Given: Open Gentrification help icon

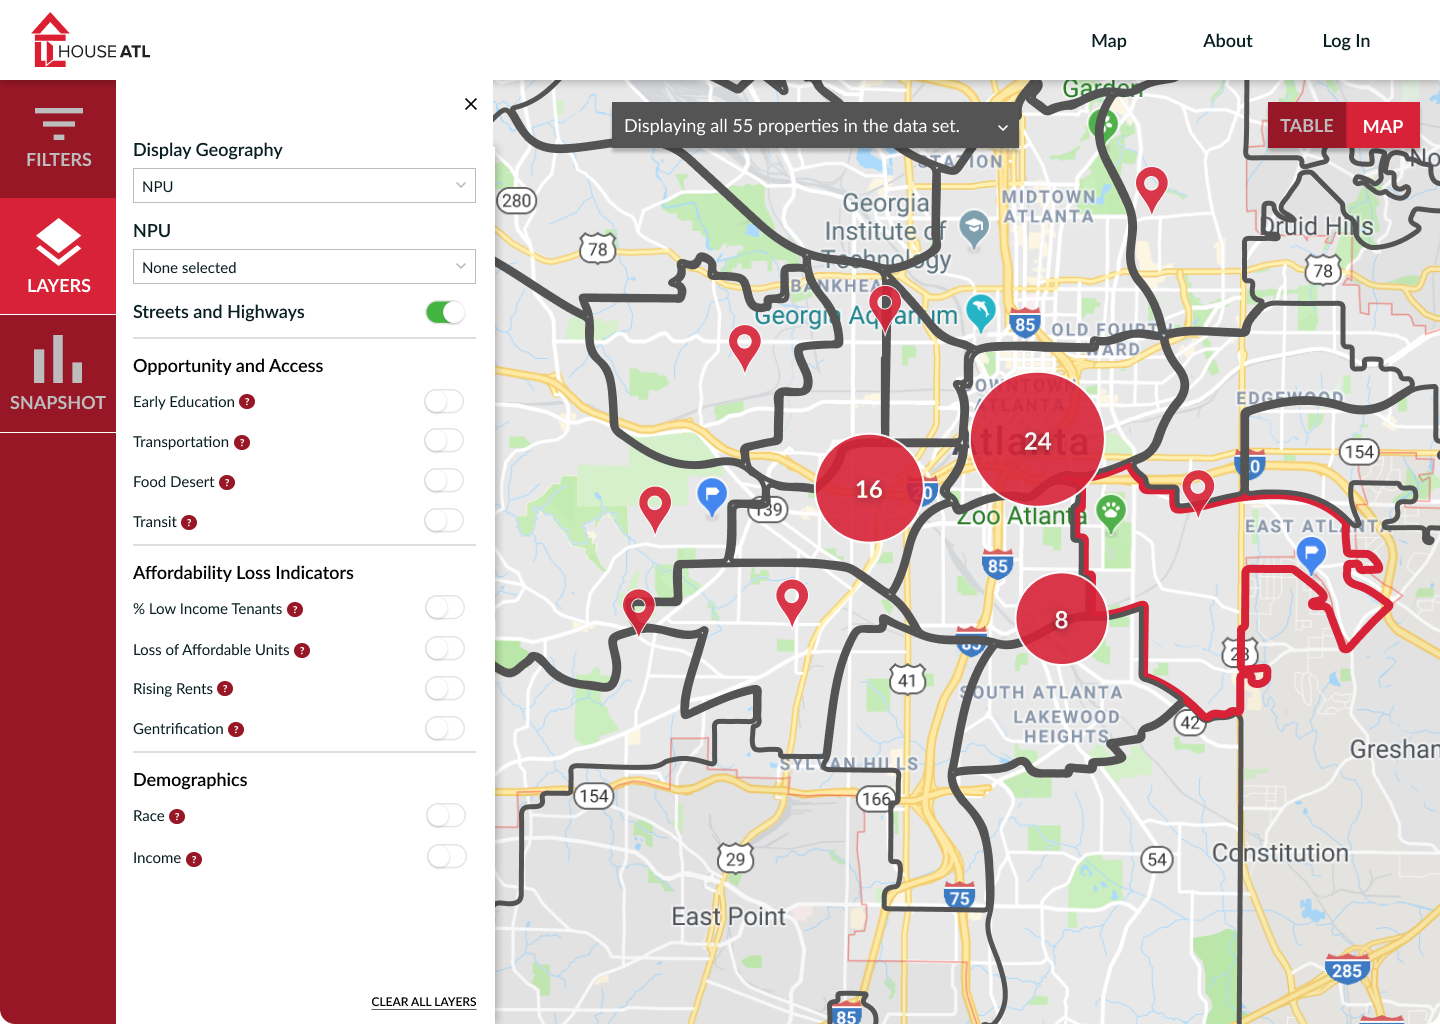Looking at the screenshot, I should [236, 729].
